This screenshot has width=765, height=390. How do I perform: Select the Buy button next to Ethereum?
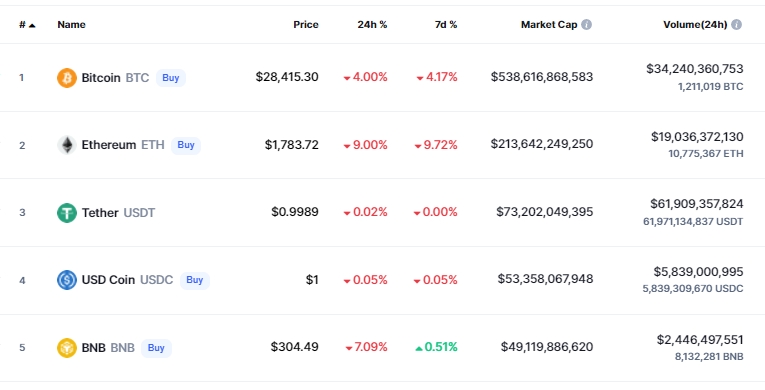186,145
